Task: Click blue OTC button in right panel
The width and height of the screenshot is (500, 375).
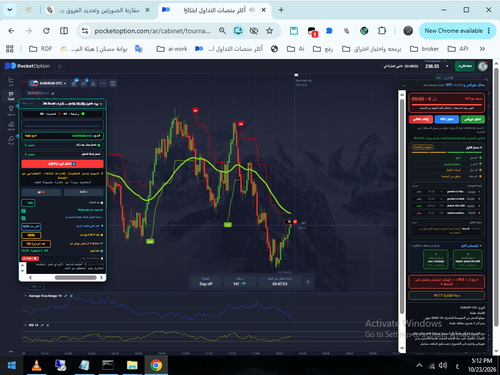Action: (x=446, y=119)
